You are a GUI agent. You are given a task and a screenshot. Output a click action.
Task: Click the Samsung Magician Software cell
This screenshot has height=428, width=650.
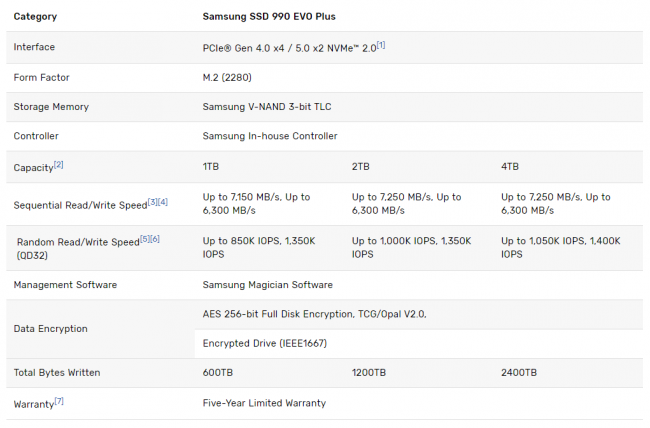(268, 285)
